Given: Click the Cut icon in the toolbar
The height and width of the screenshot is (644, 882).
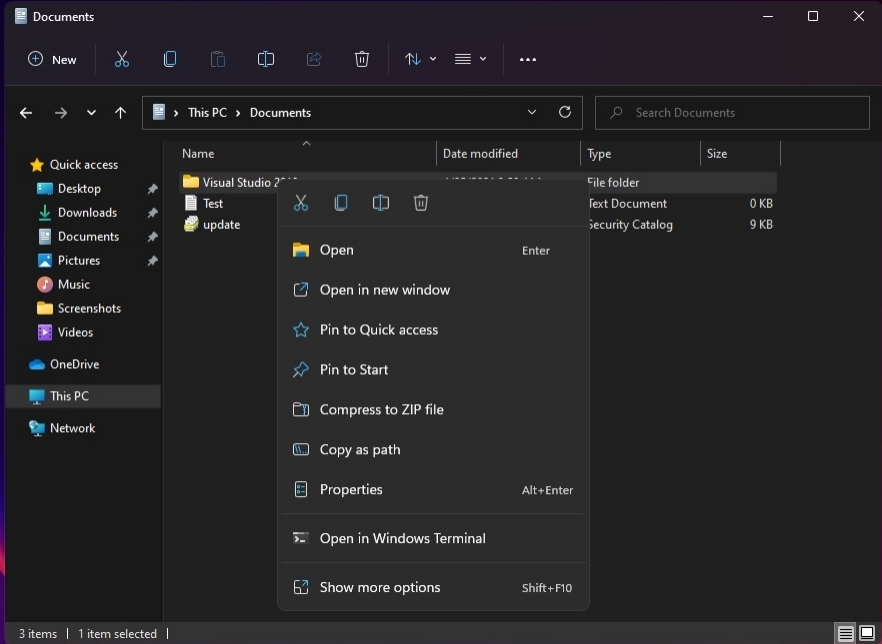Looking at the screenshot, I should click(122, 59).
